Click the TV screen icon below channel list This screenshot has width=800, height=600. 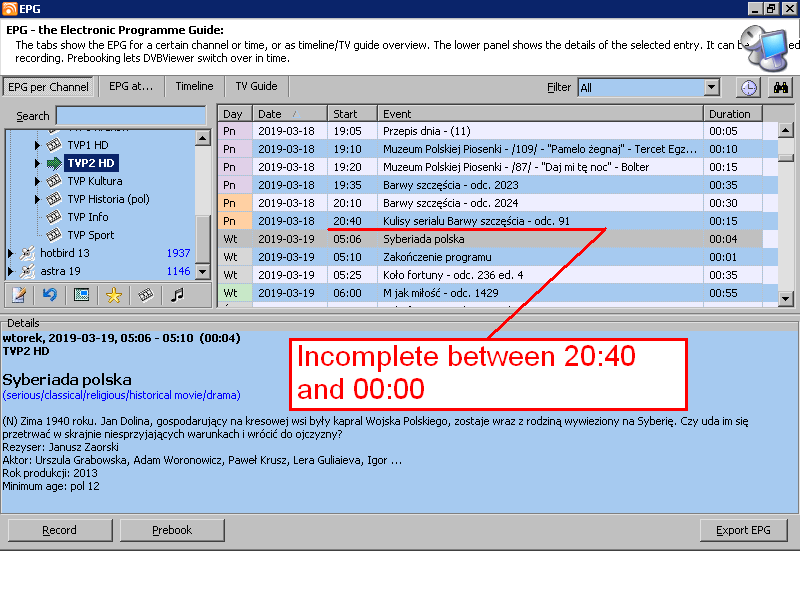82,295
